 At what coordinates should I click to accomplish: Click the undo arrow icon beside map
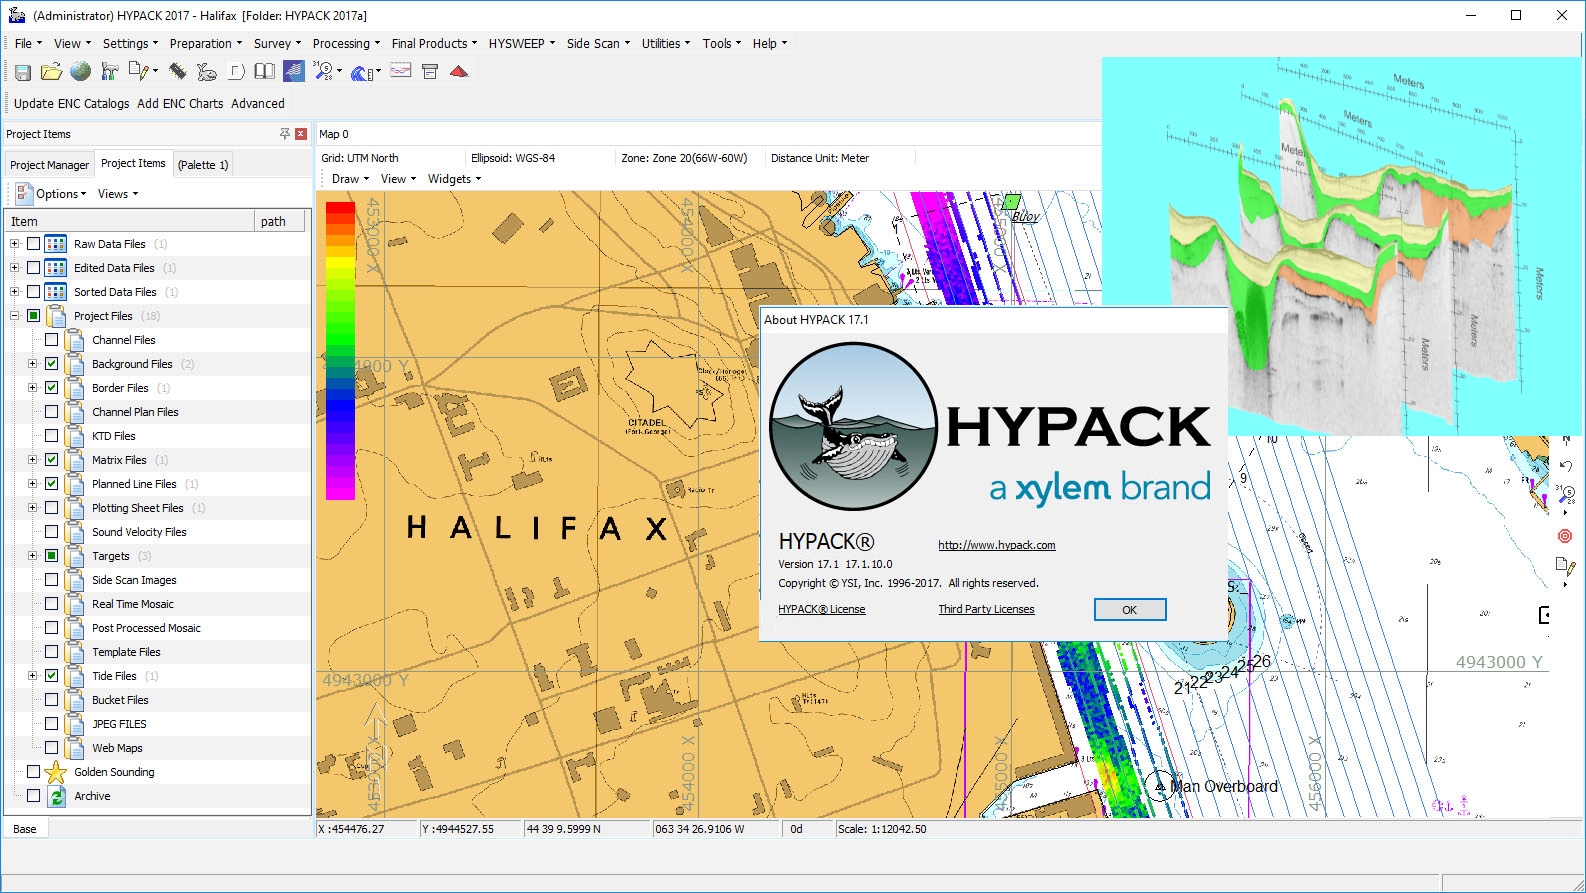[1565, 467]
